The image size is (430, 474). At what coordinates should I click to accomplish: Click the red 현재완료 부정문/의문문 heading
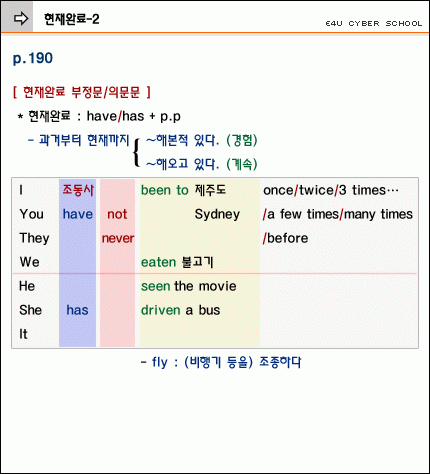coord(82,92)
